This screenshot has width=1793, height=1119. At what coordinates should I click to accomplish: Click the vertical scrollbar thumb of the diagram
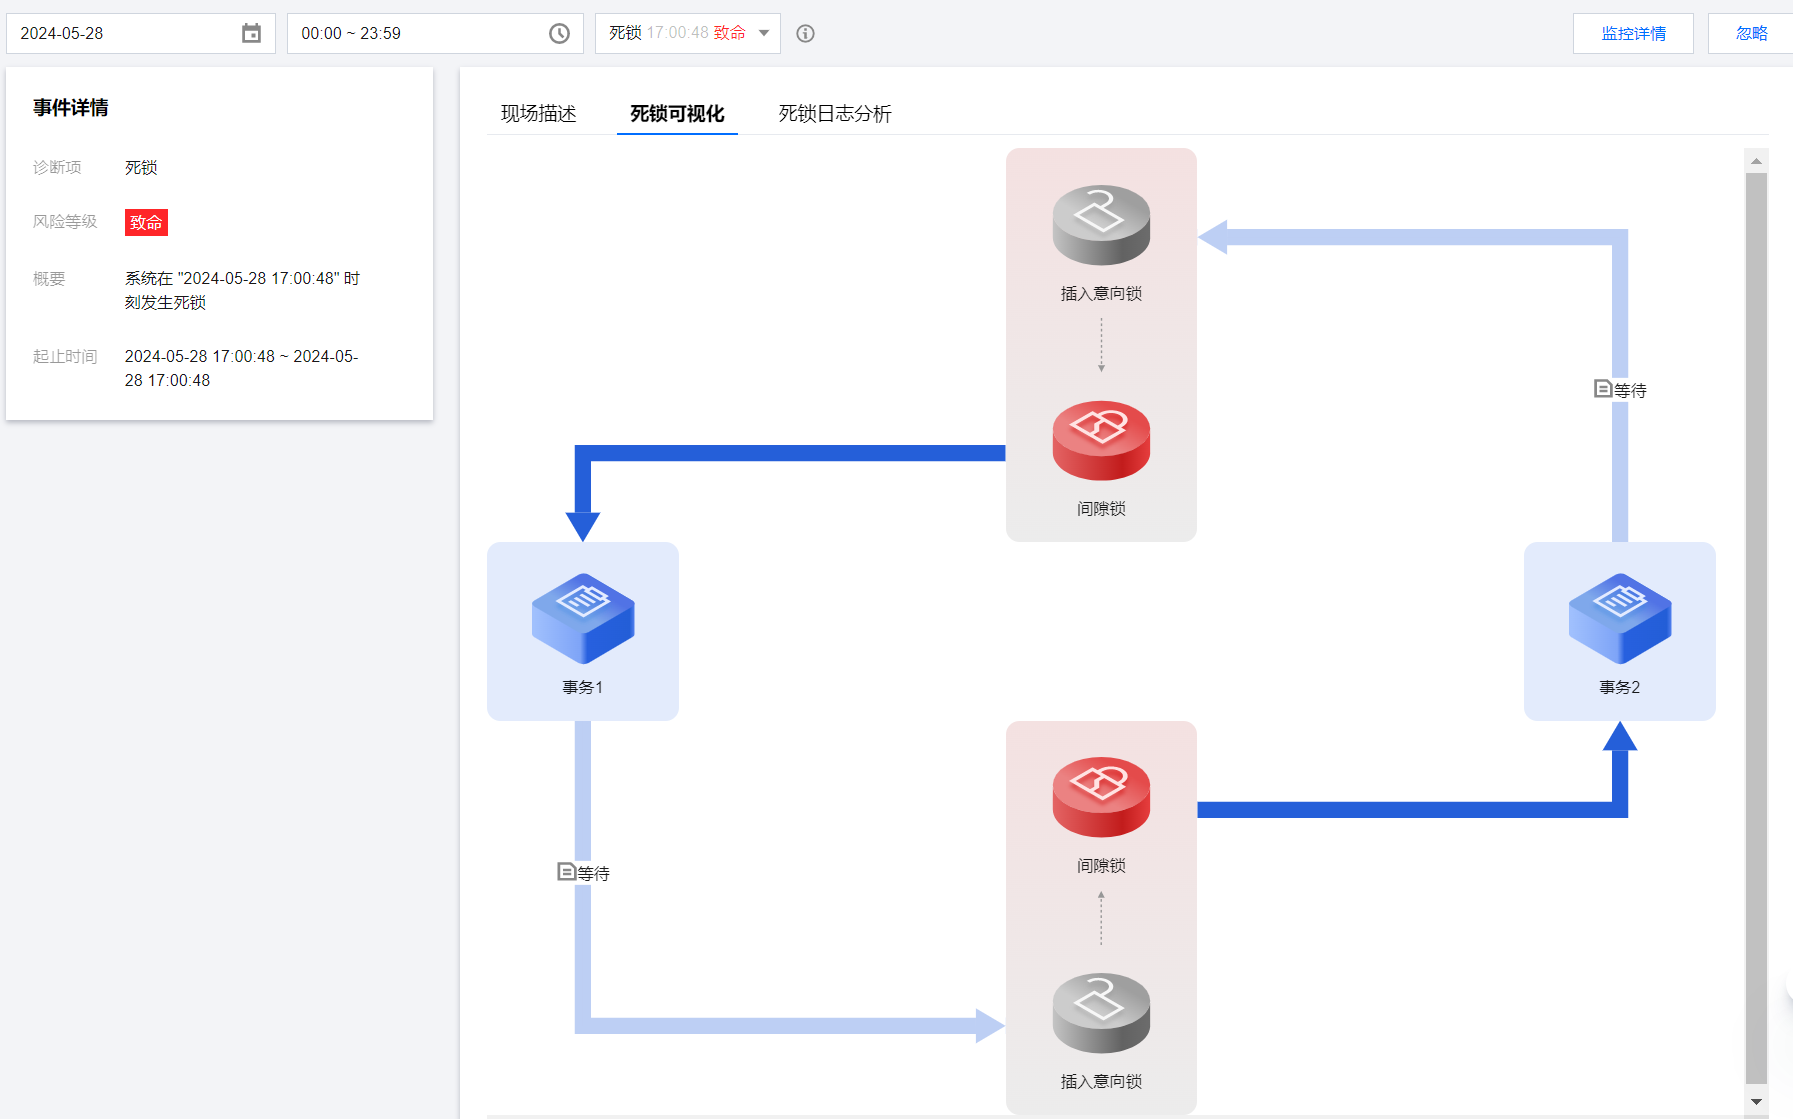coord(1756,628)
